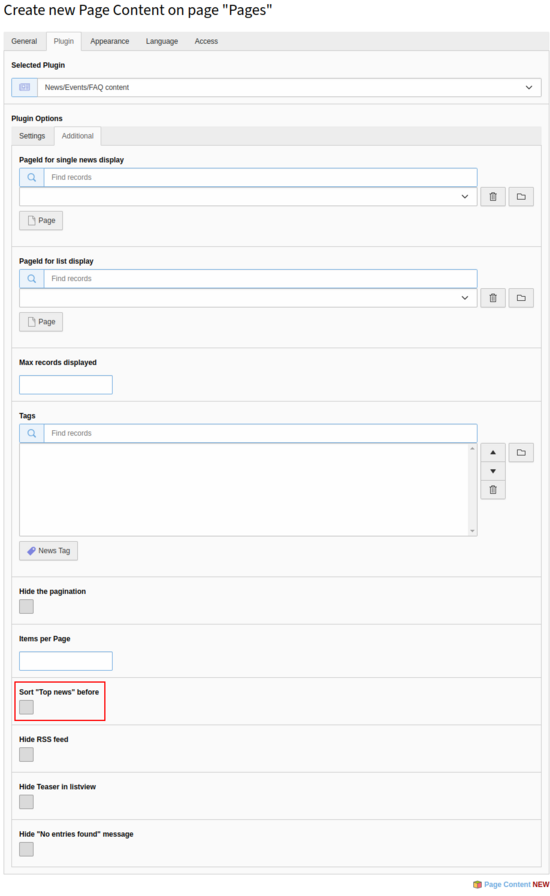Remove selected tag with the Tags trash icon
The height and width of the screenshot is (896, 550).
tap(493, 490)
